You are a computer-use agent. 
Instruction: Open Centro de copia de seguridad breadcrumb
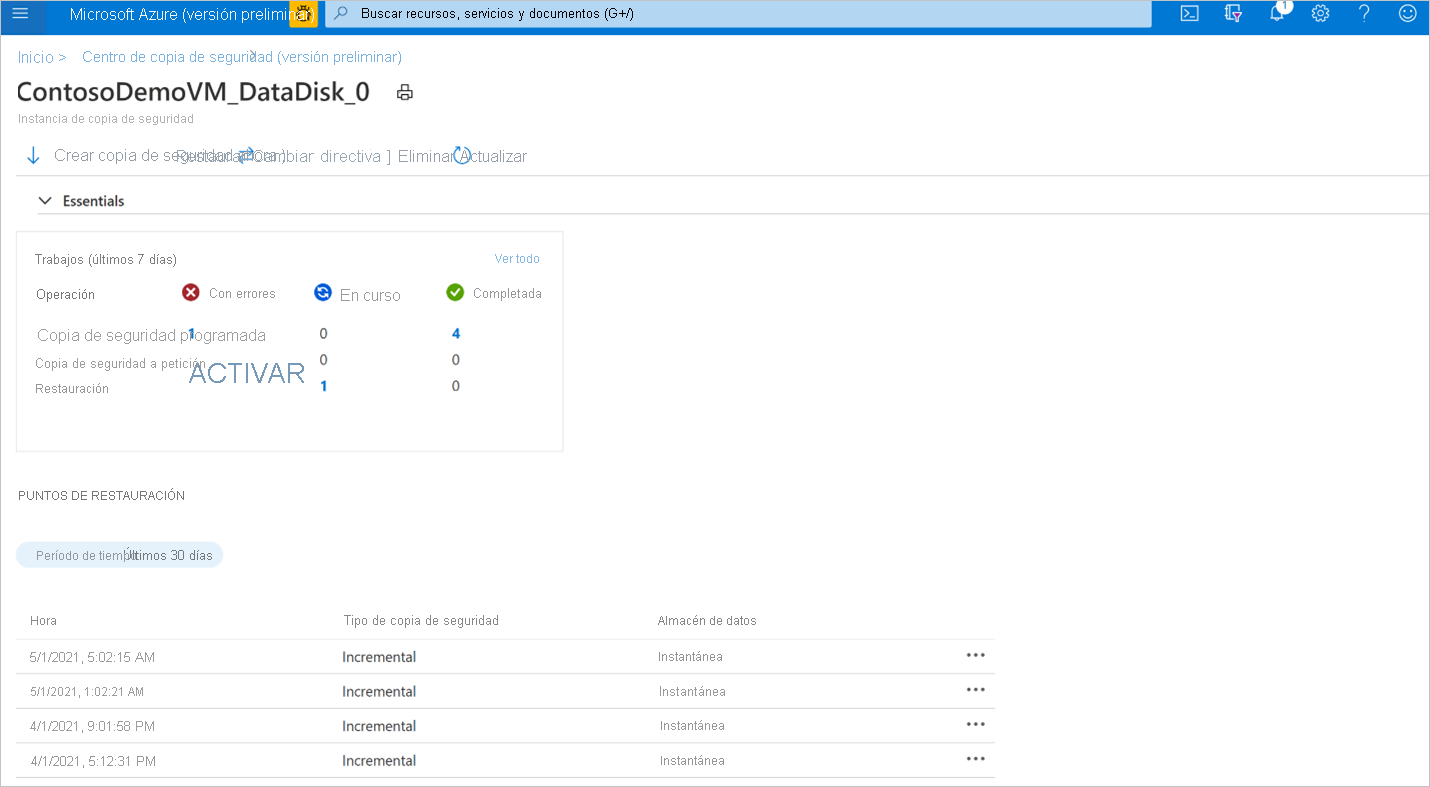click(x=242, y=57)
